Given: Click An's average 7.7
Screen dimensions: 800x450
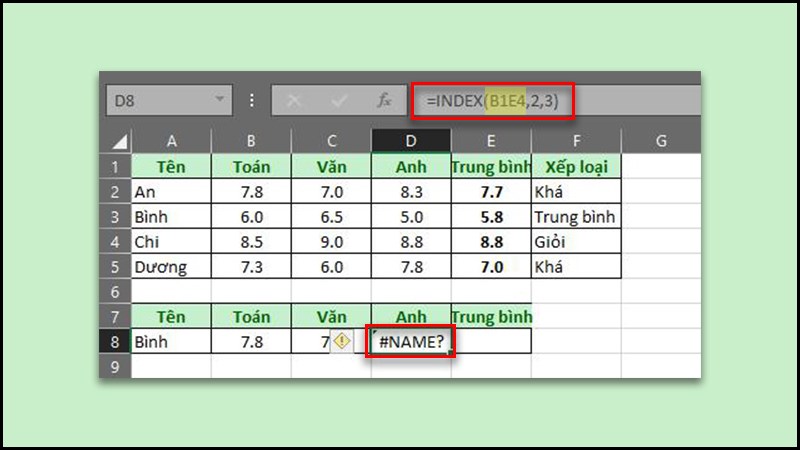Looking at the screenshot, I should 491,192.
